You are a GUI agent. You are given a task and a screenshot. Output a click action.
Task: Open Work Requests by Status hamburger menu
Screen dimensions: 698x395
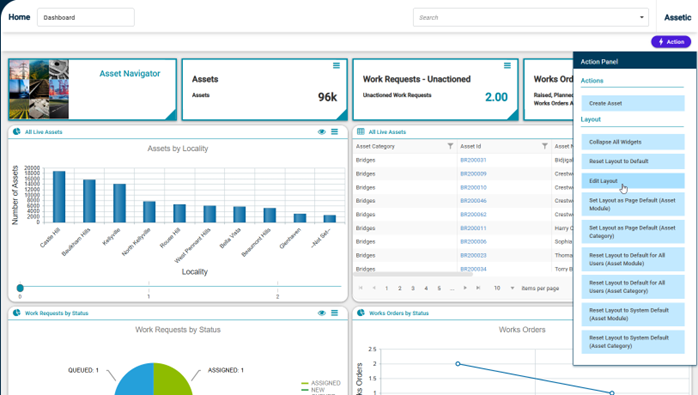click(x=334, y=313)
